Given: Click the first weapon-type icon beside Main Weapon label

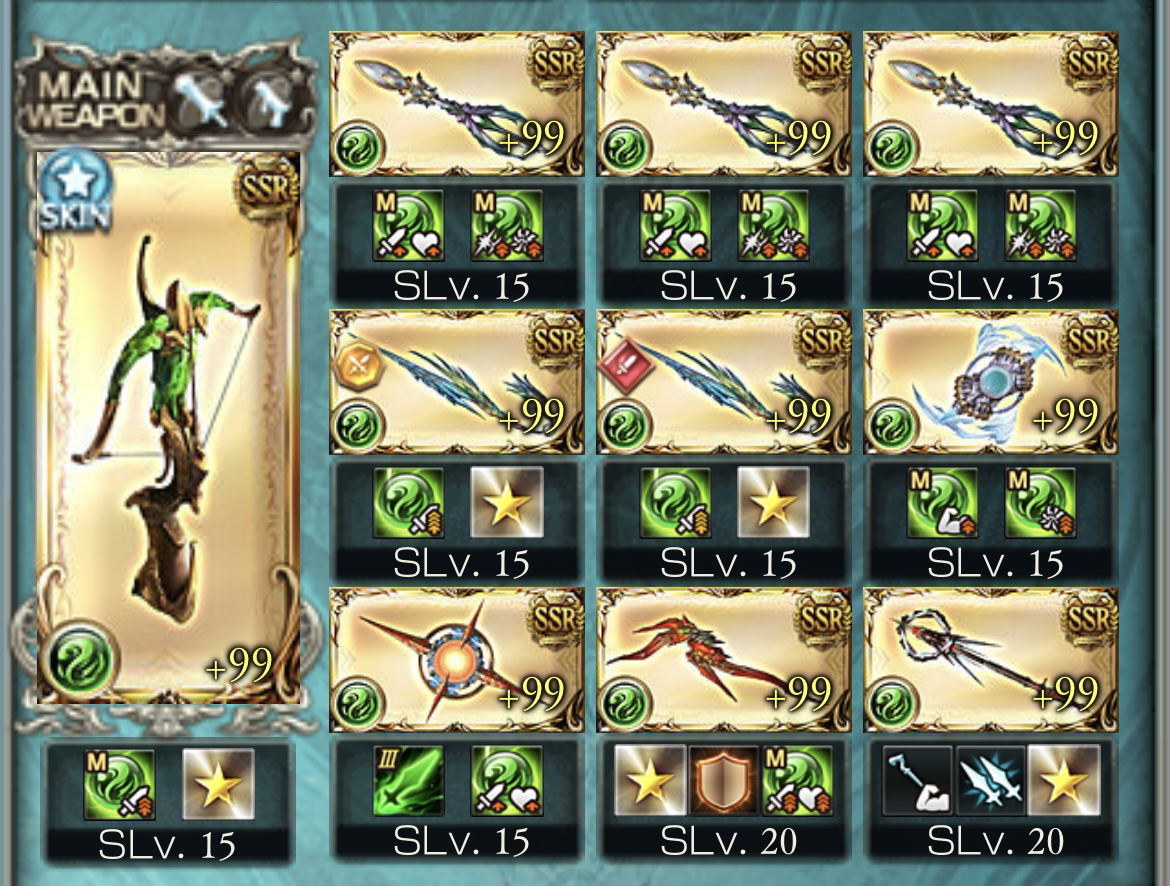Looking at the screenshot, I should tap(201, 102).
